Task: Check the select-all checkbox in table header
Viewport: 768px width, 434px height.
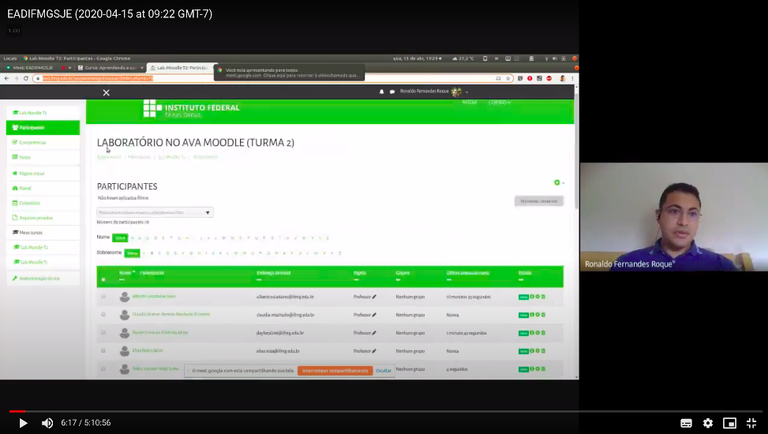Action: (103, 279)
